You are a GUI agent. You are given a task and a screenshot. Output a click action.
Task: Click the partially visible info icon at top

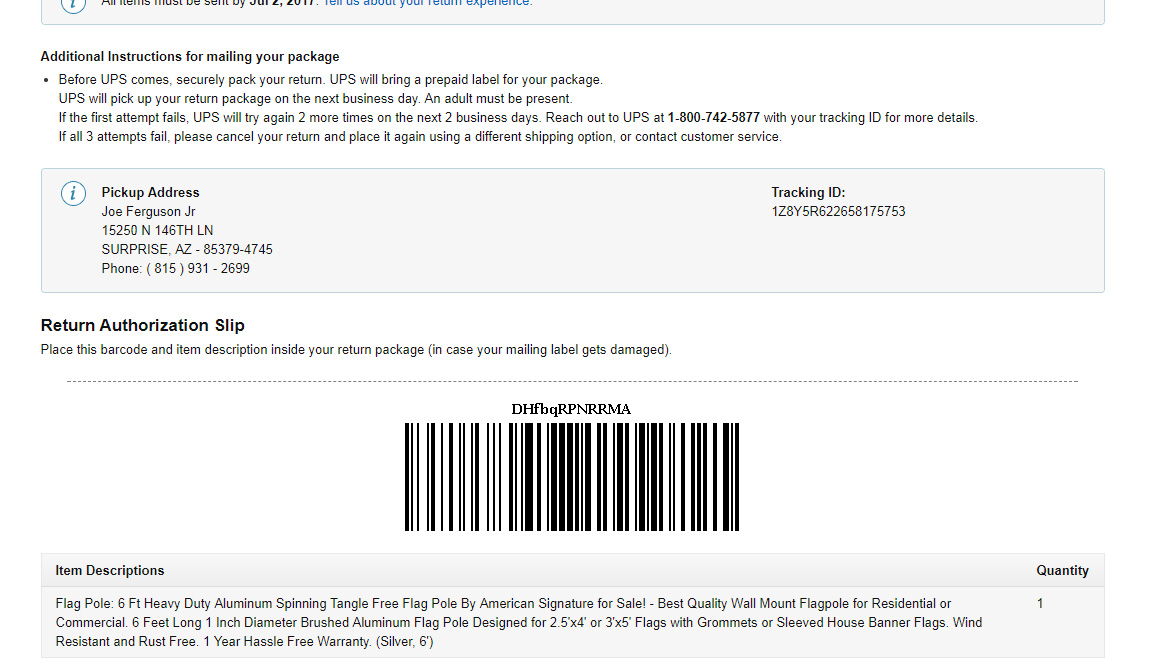click(x=73, y=5)
